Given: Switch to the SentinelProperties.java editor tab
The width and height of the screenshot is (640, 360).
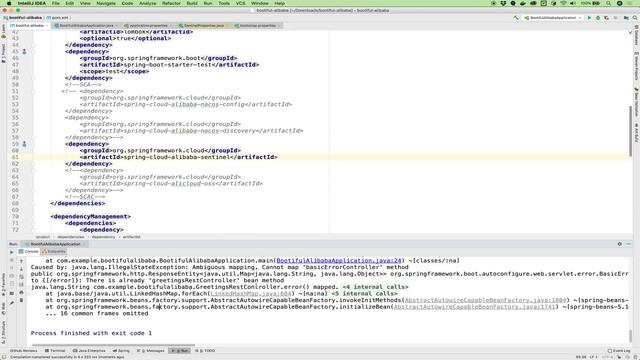Looking at the screenshot, I should coord(204,26).
